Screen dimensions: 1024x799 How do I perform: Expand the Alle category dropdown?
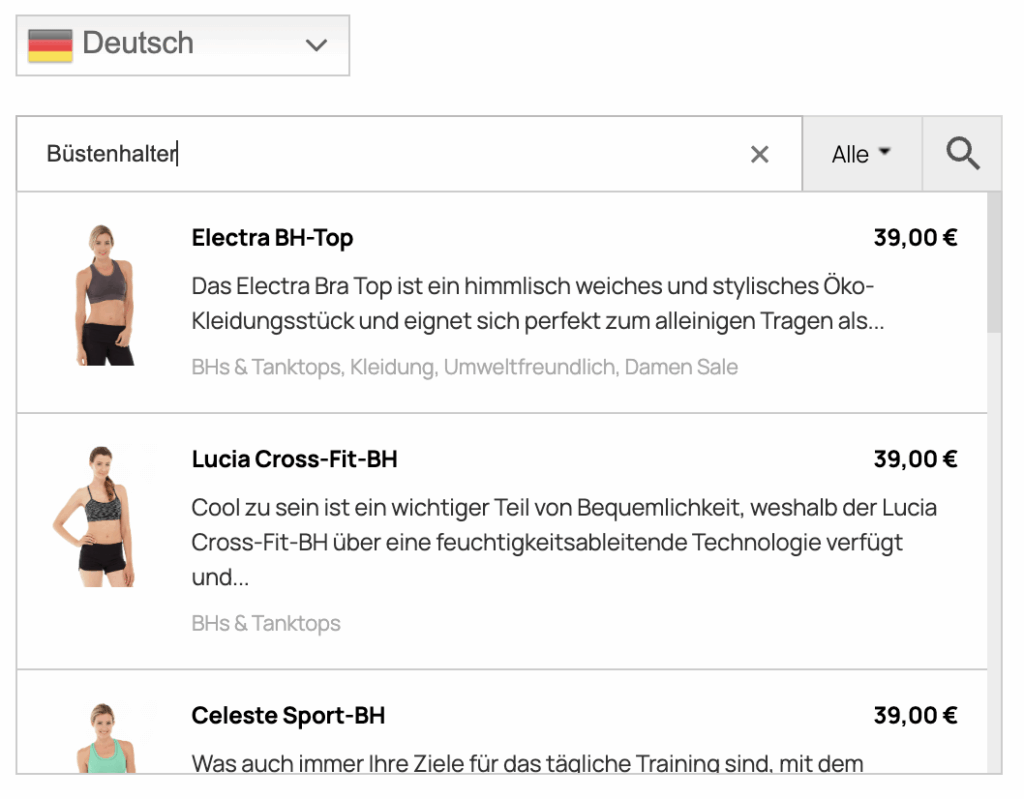pos(860,153)
